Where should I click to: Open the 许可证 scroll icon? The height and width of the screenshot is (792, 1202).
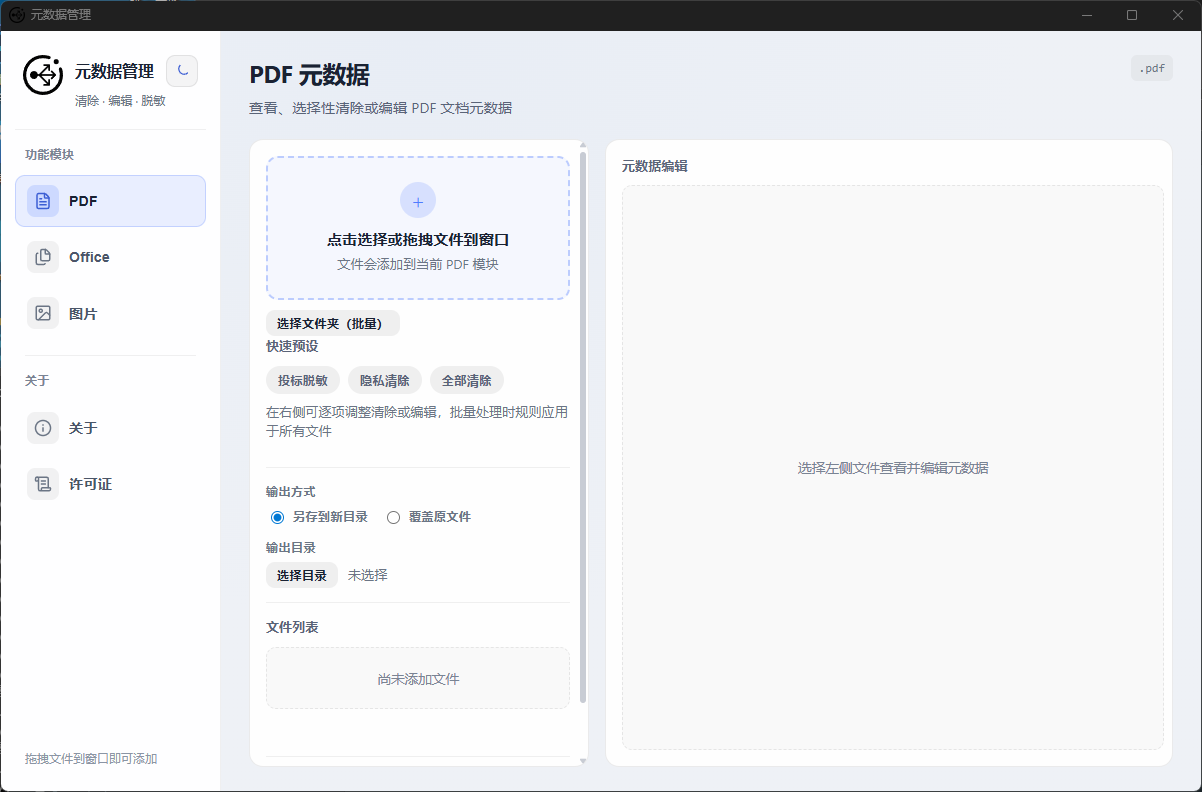point(43,484)
